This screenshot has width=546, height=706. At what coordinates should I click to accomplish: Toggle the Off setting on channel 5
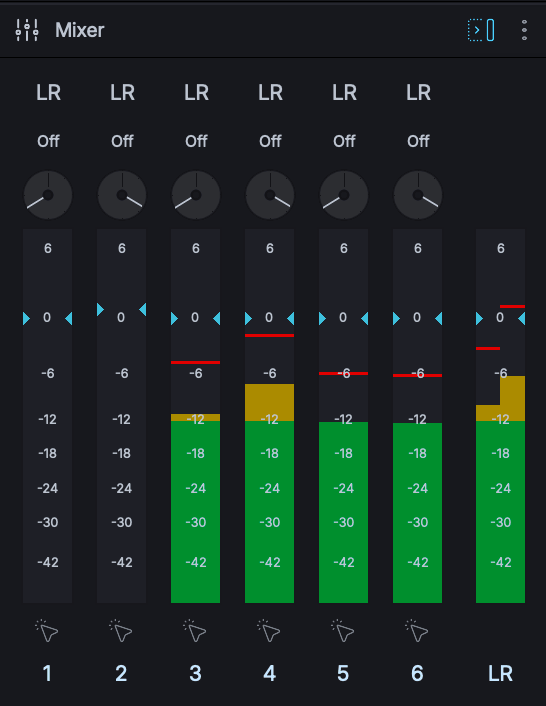pos(344,141)
